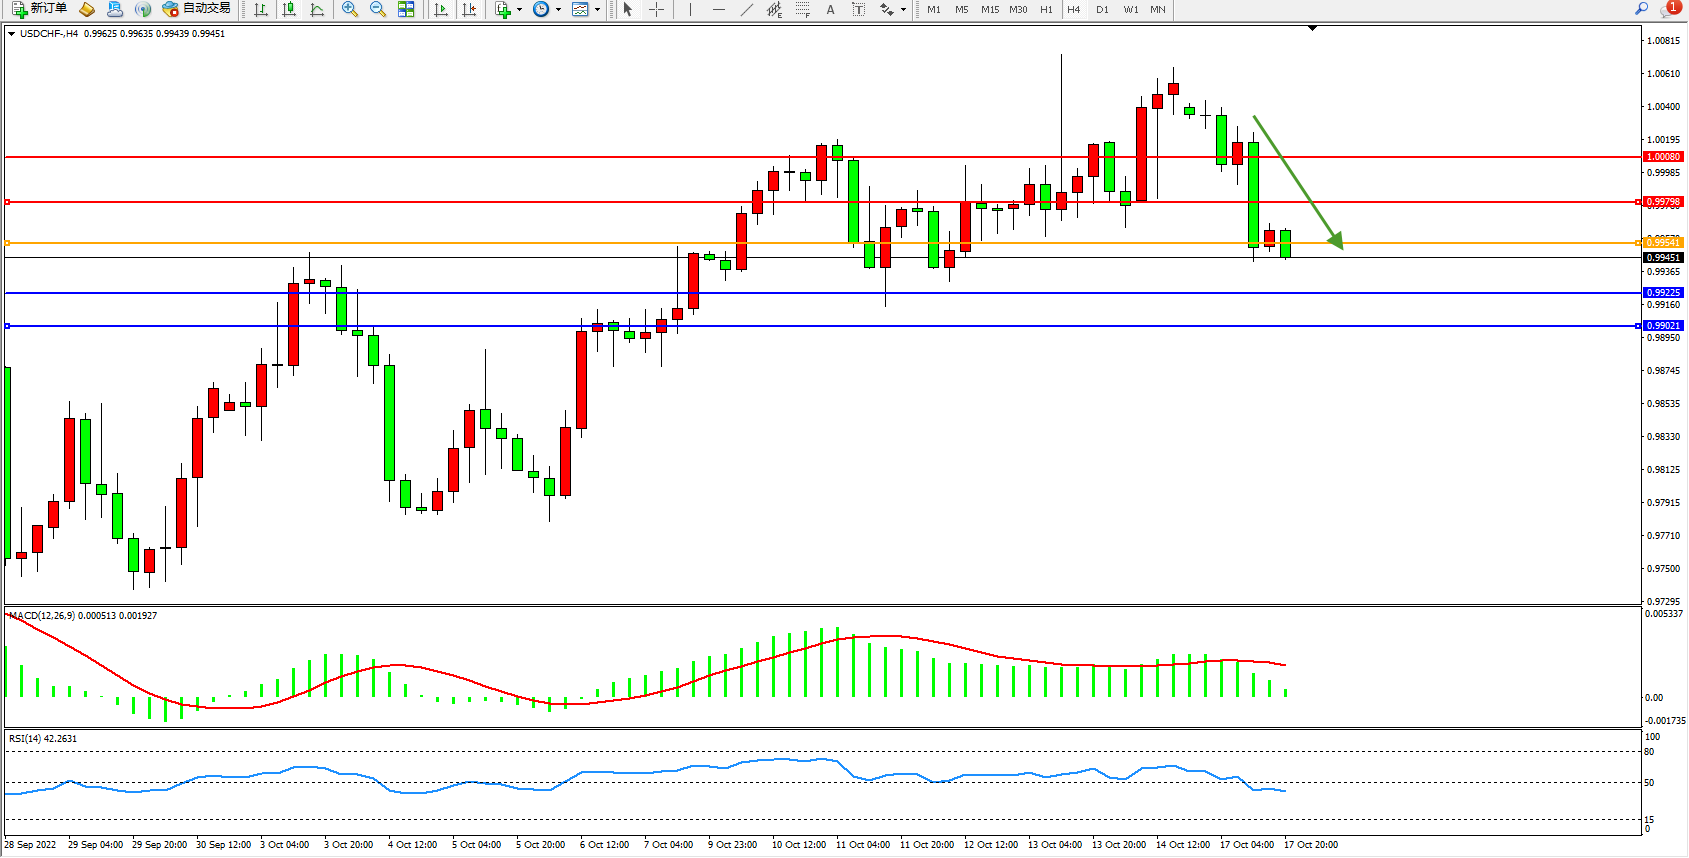This screenshot has height=858, width=1689.
Task: Tile chart windows with the grid icon
Action: [x=406, y=9]
